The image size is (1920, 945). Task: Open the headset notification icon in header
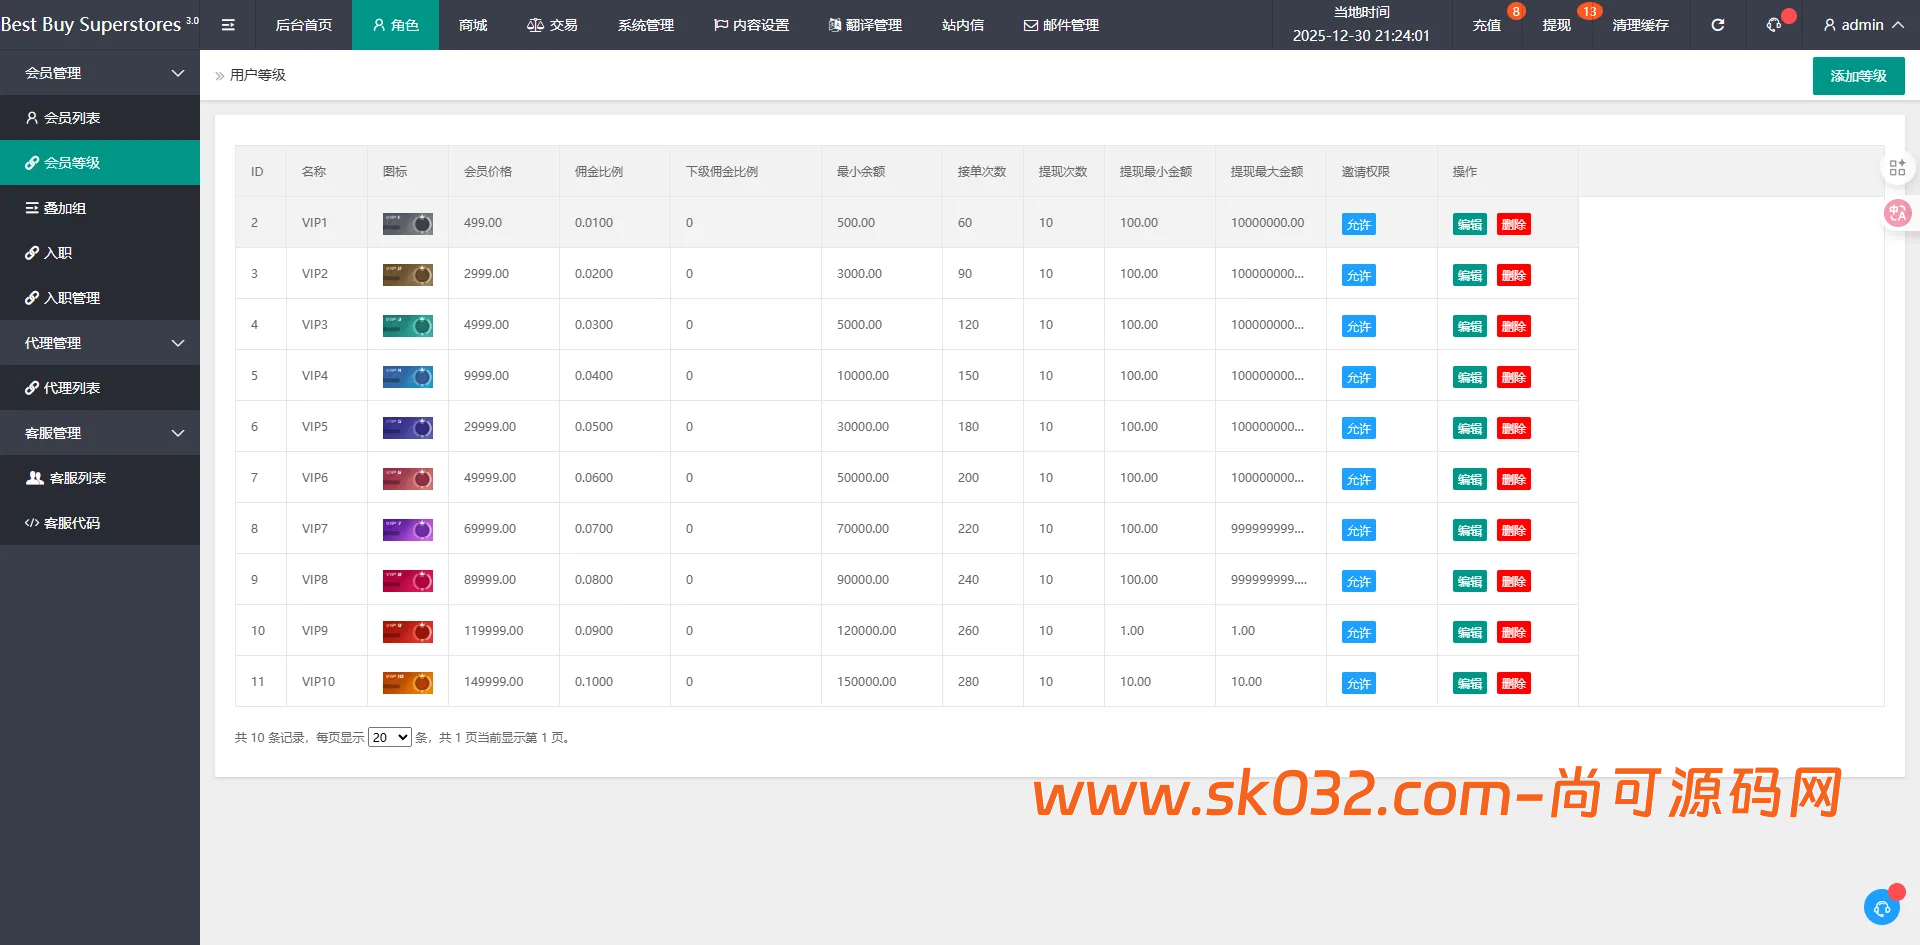[x=1774, y=25]
